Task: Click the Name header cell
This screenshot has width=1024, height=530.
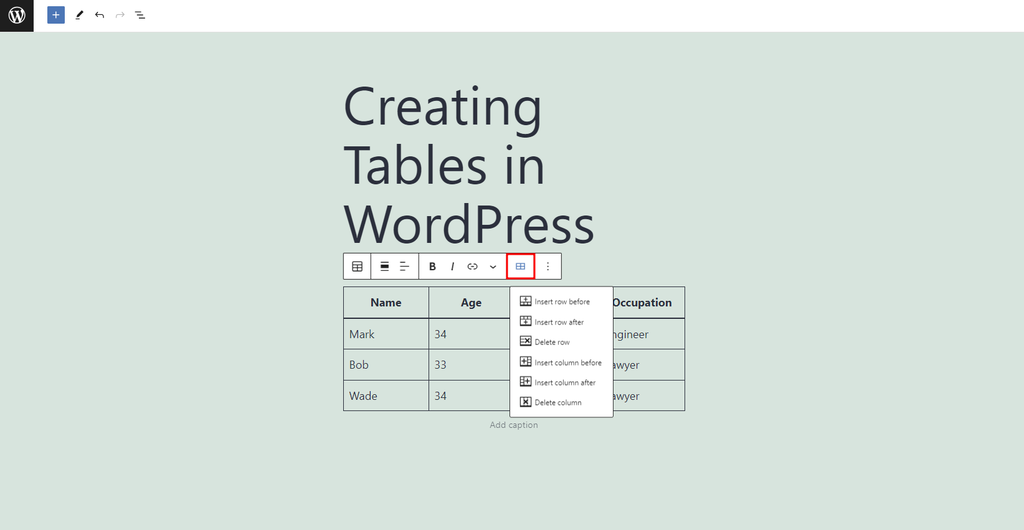Action: (386, 303)
